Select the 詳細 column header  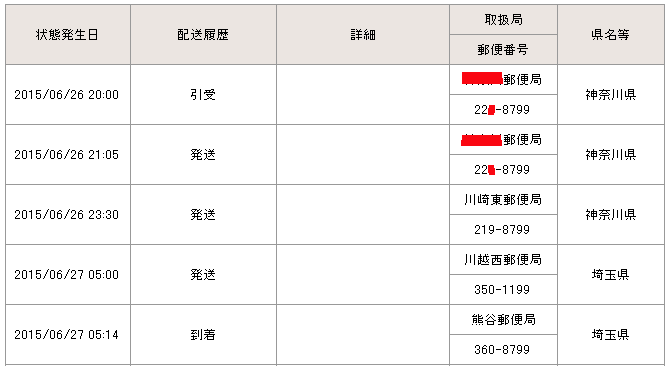(363, 35)
